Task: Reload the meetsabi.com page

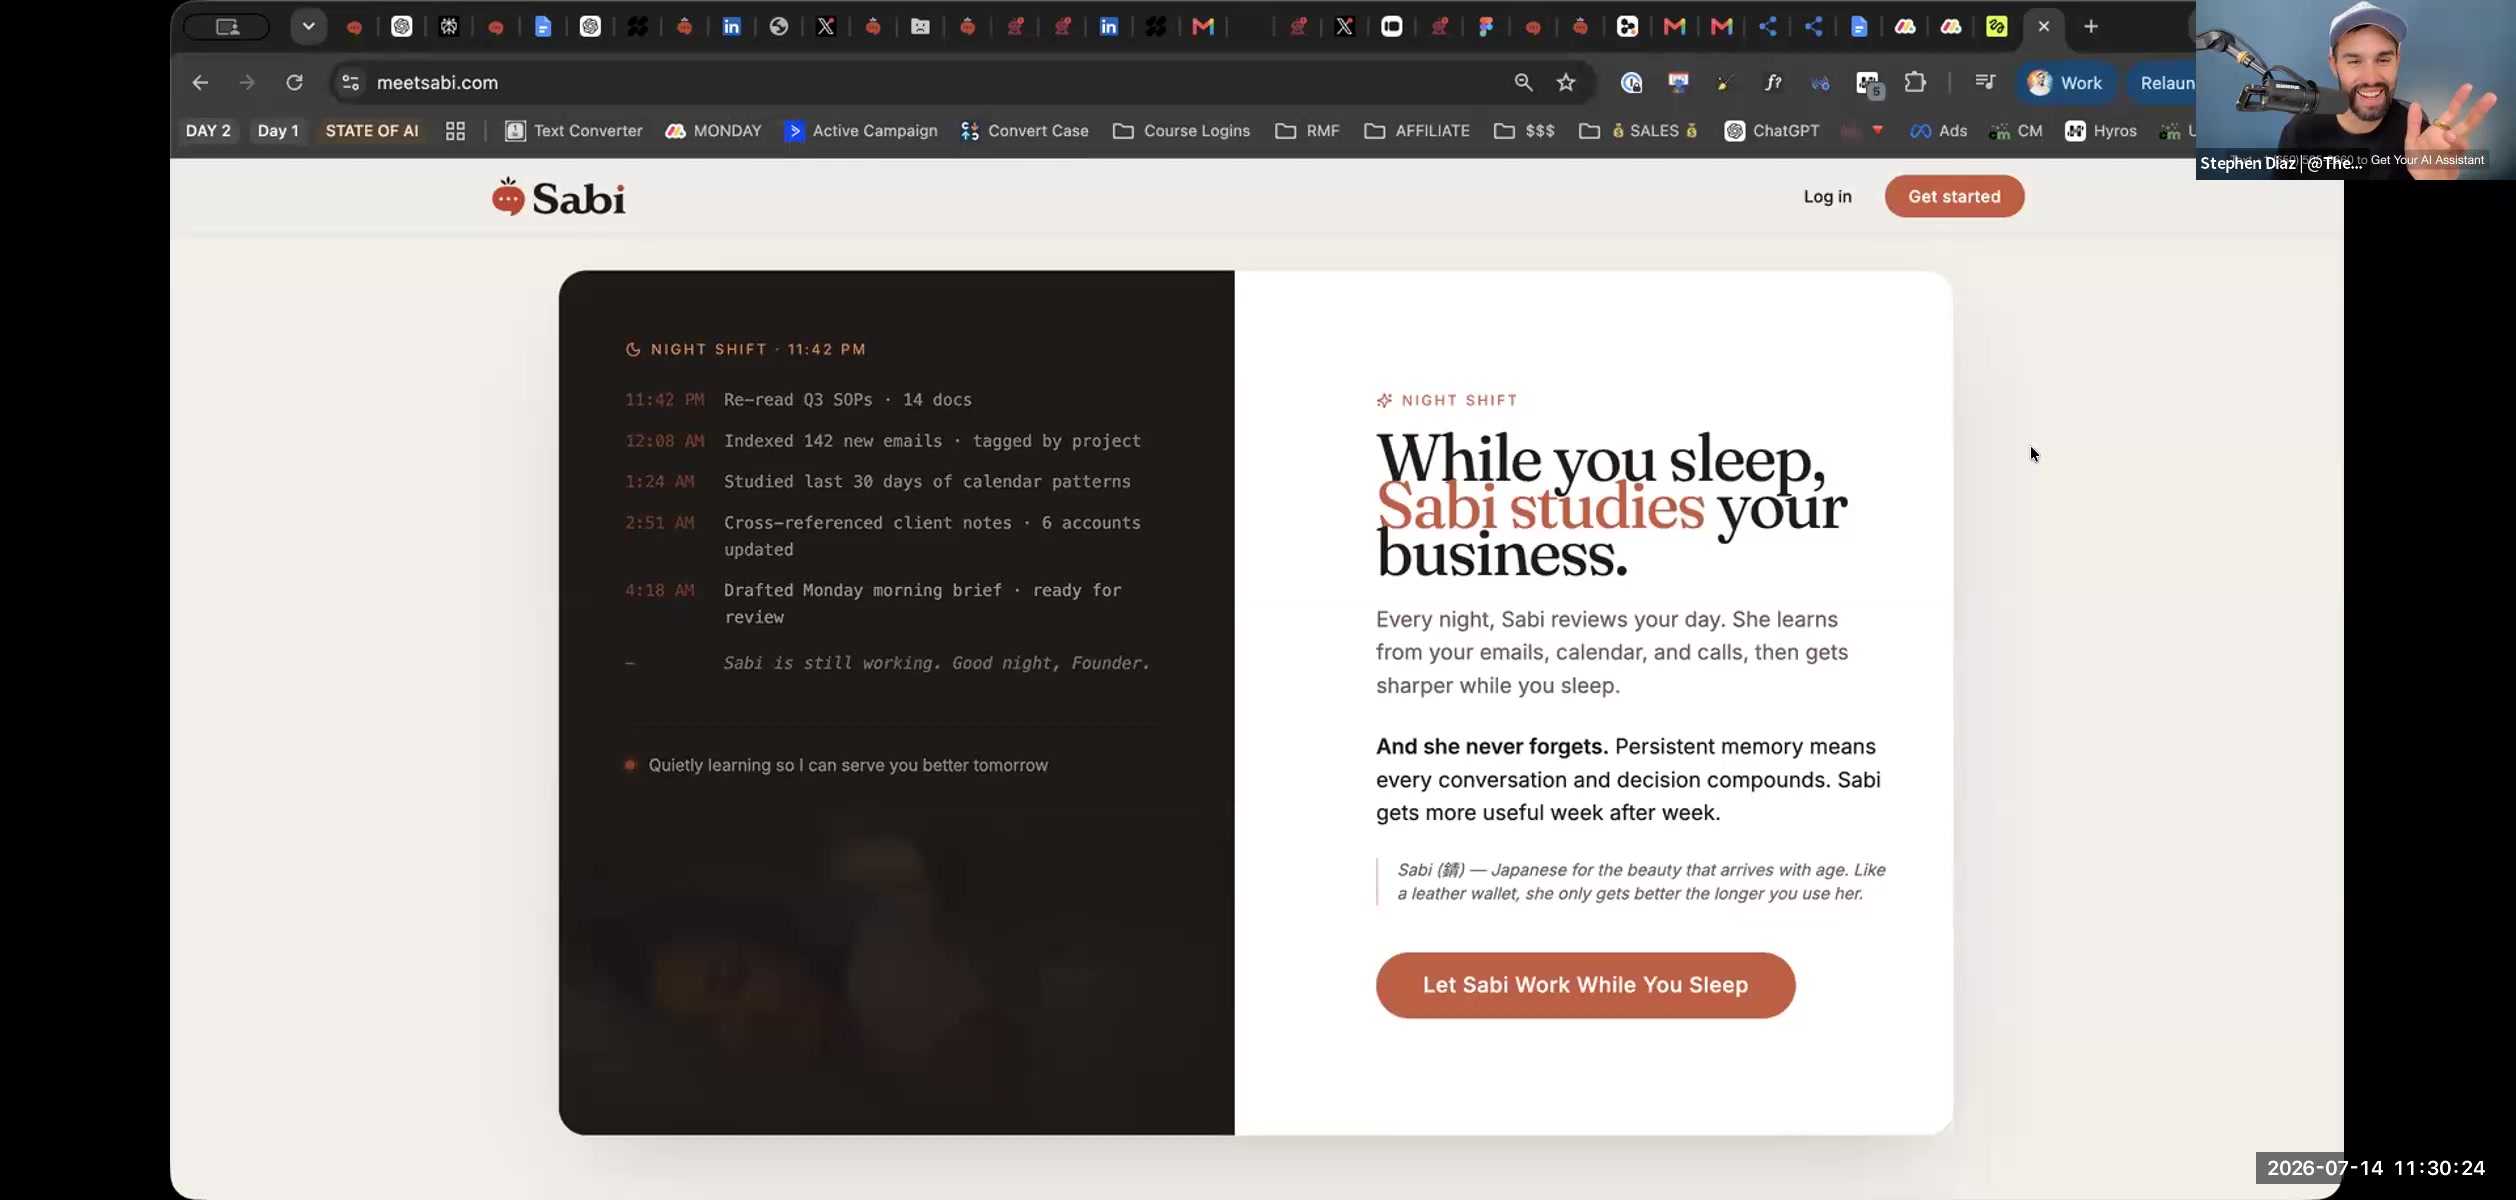Action: pyautogui.click(x=294, y=83)
